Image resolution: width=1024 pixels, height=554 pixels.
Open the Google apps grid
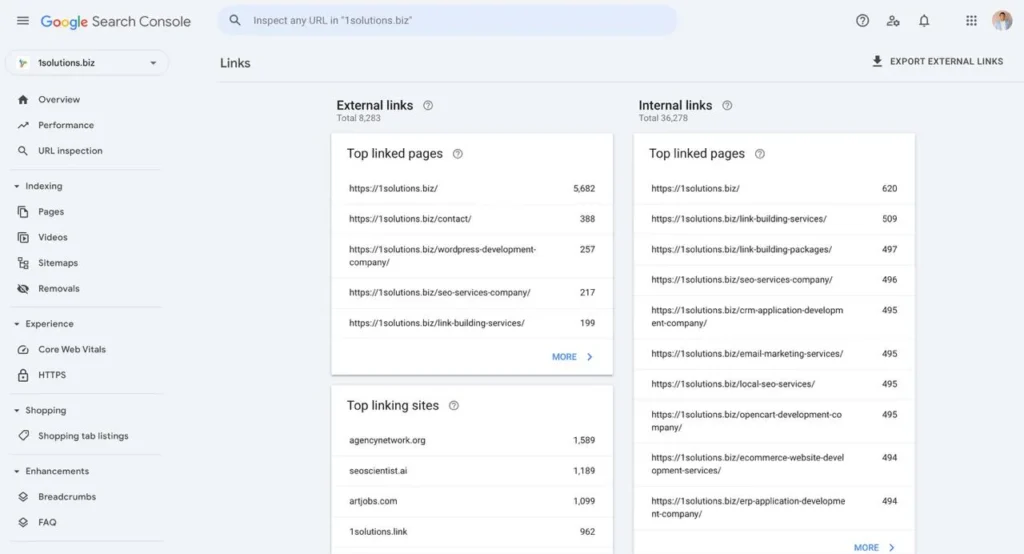coord(971,21)
